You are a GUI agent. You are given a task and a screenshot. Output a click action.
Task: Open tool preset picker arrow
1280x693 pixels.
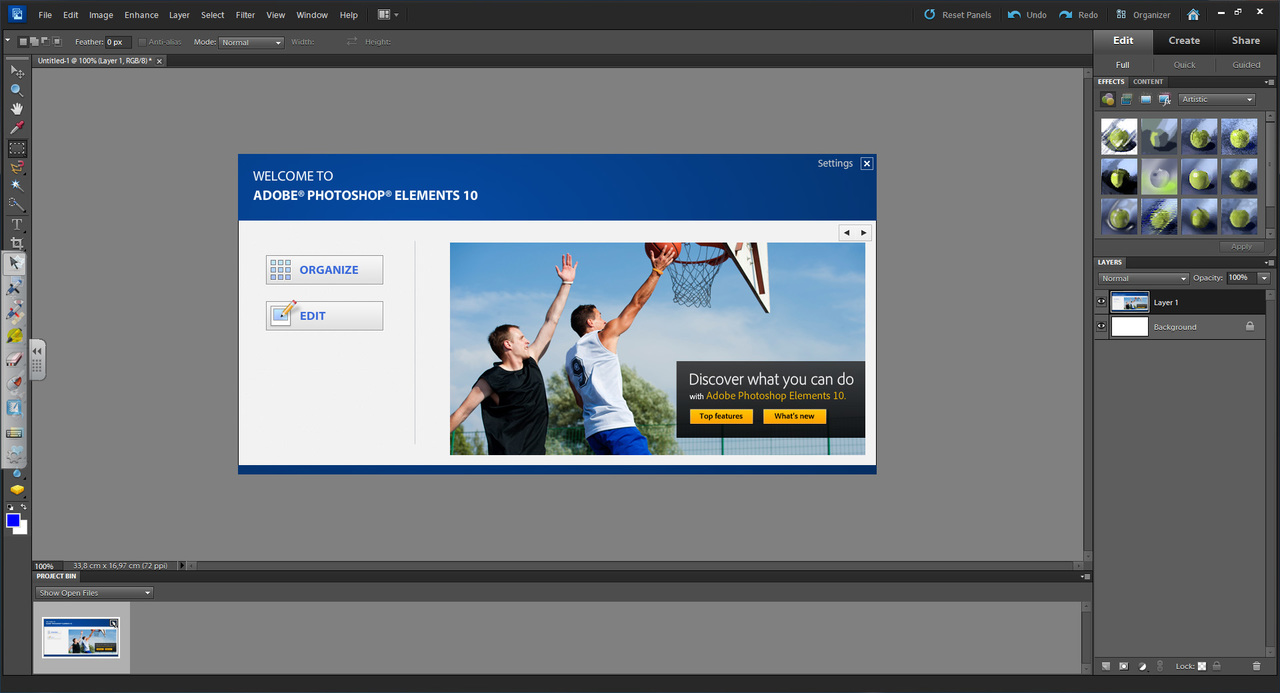tap(8, 41)
